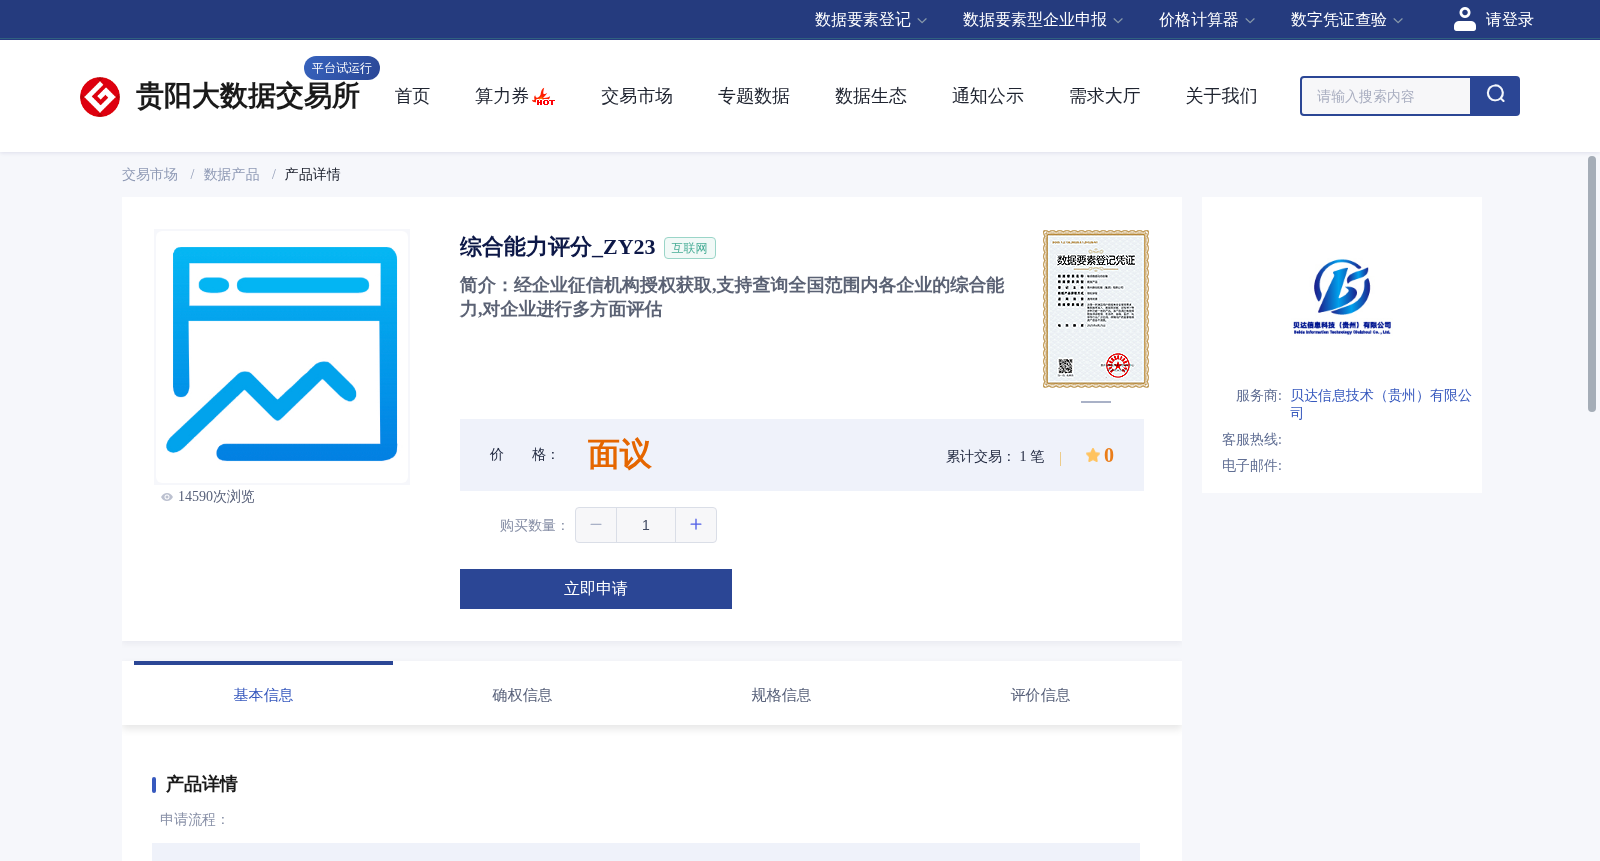The width and height of the screenshot is (1600, 861).
Task: Click the 综合能力评分_ZY23 product title
Action: point(557,247)
